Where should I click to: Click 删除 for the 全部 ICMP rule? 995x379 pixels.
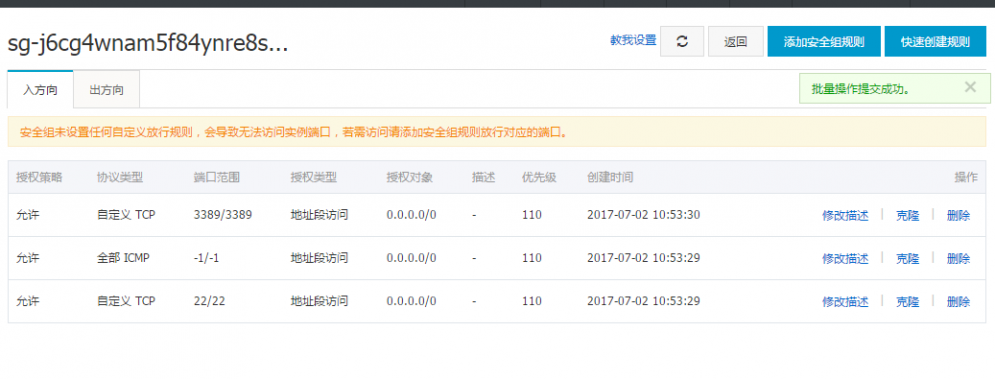(958, 258)
